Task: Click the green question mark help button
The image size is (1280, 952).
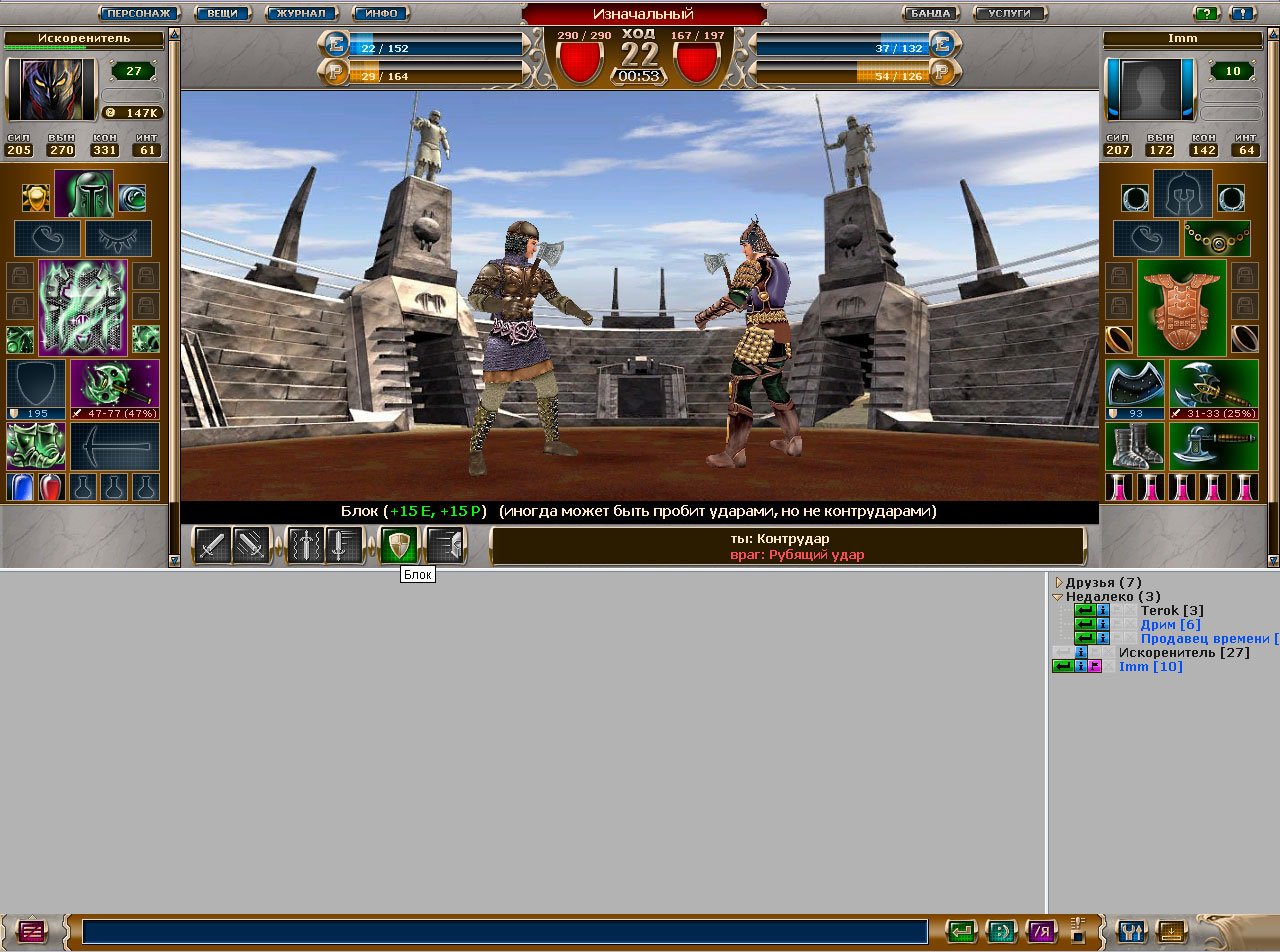Action: [1207, 14]
